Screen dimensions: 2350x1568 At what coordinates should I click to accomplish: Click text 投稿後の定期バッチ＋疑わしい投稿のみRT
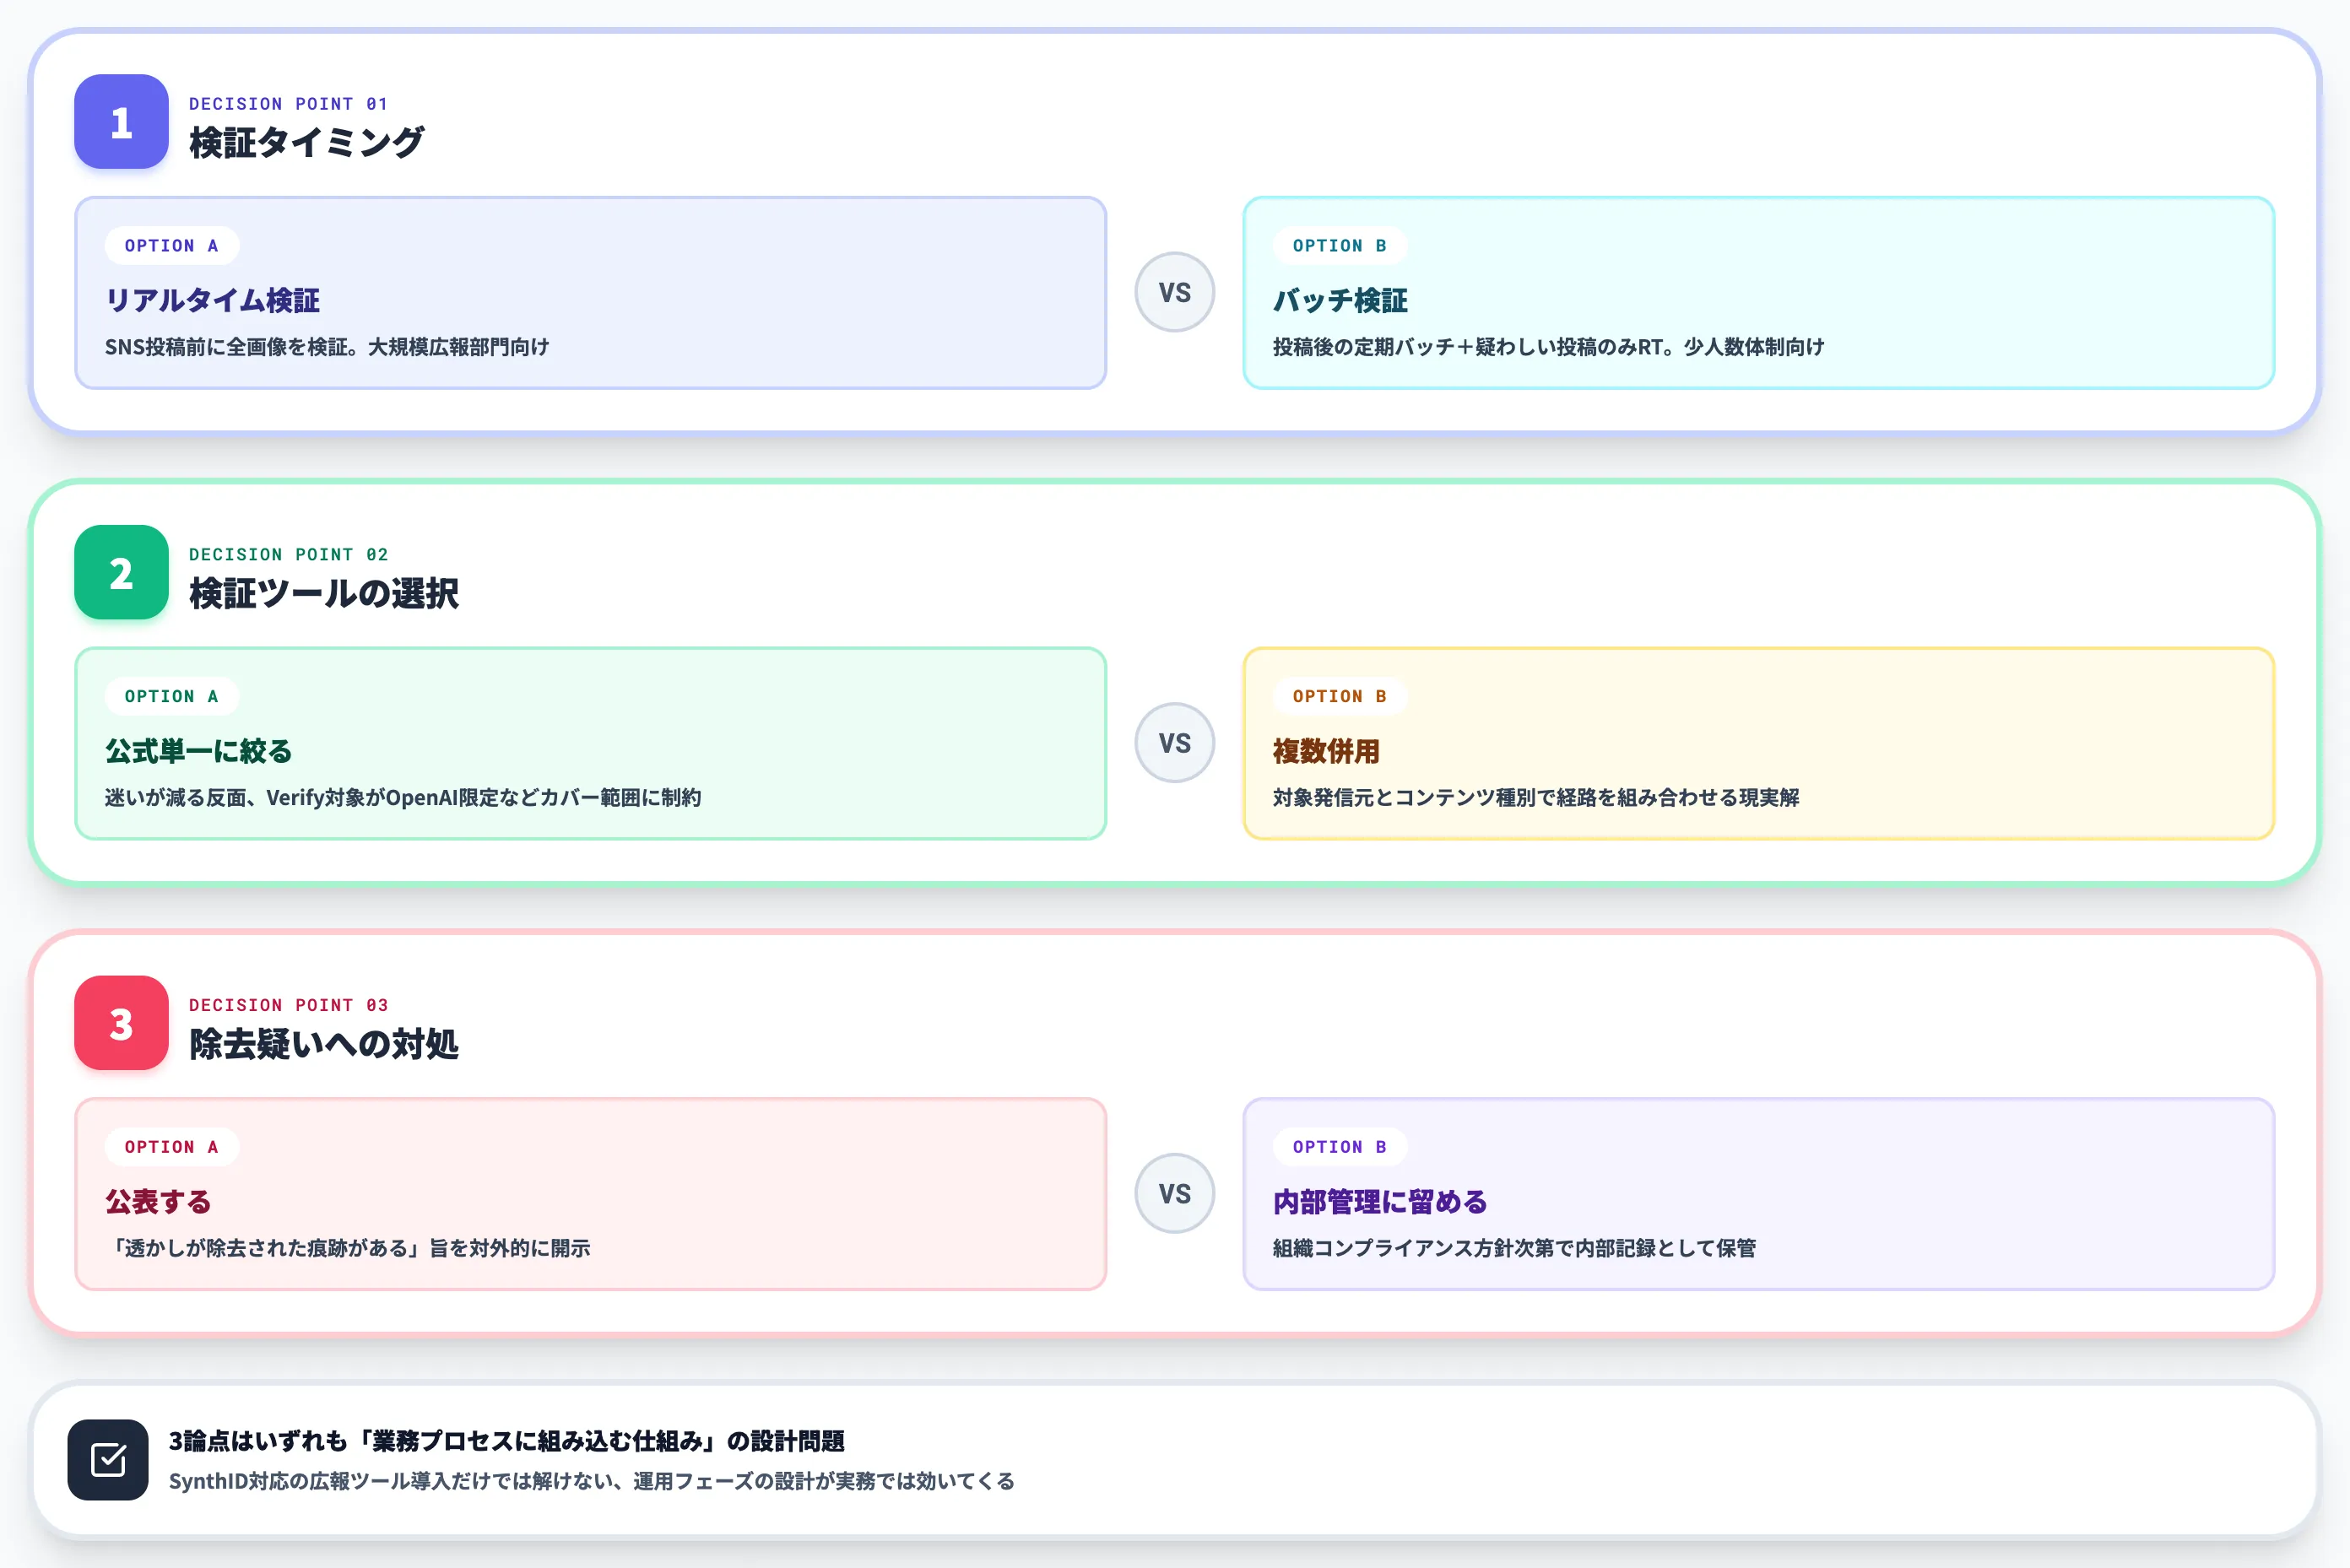(1467, 347)
